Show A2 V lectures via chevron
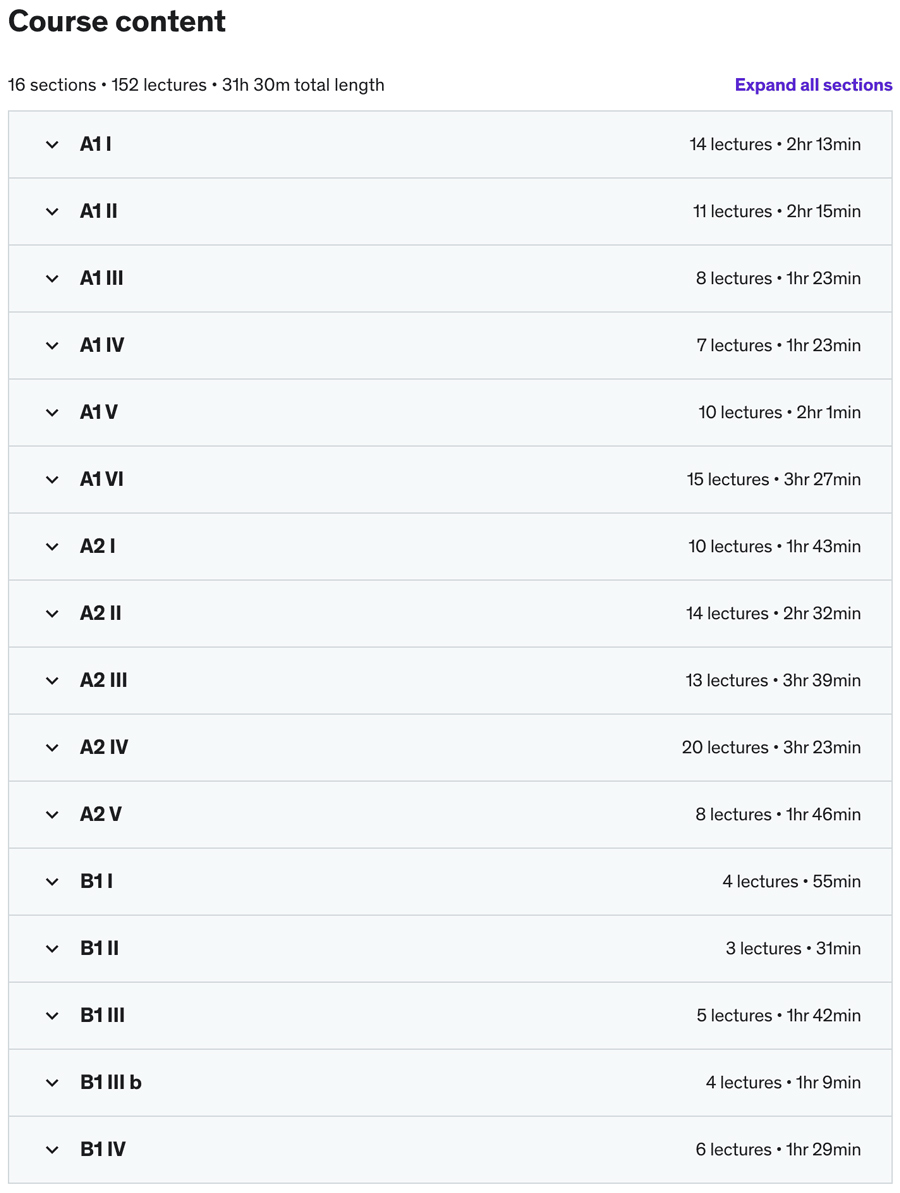Screen dimensions: 900x1193 pos(52,814)
